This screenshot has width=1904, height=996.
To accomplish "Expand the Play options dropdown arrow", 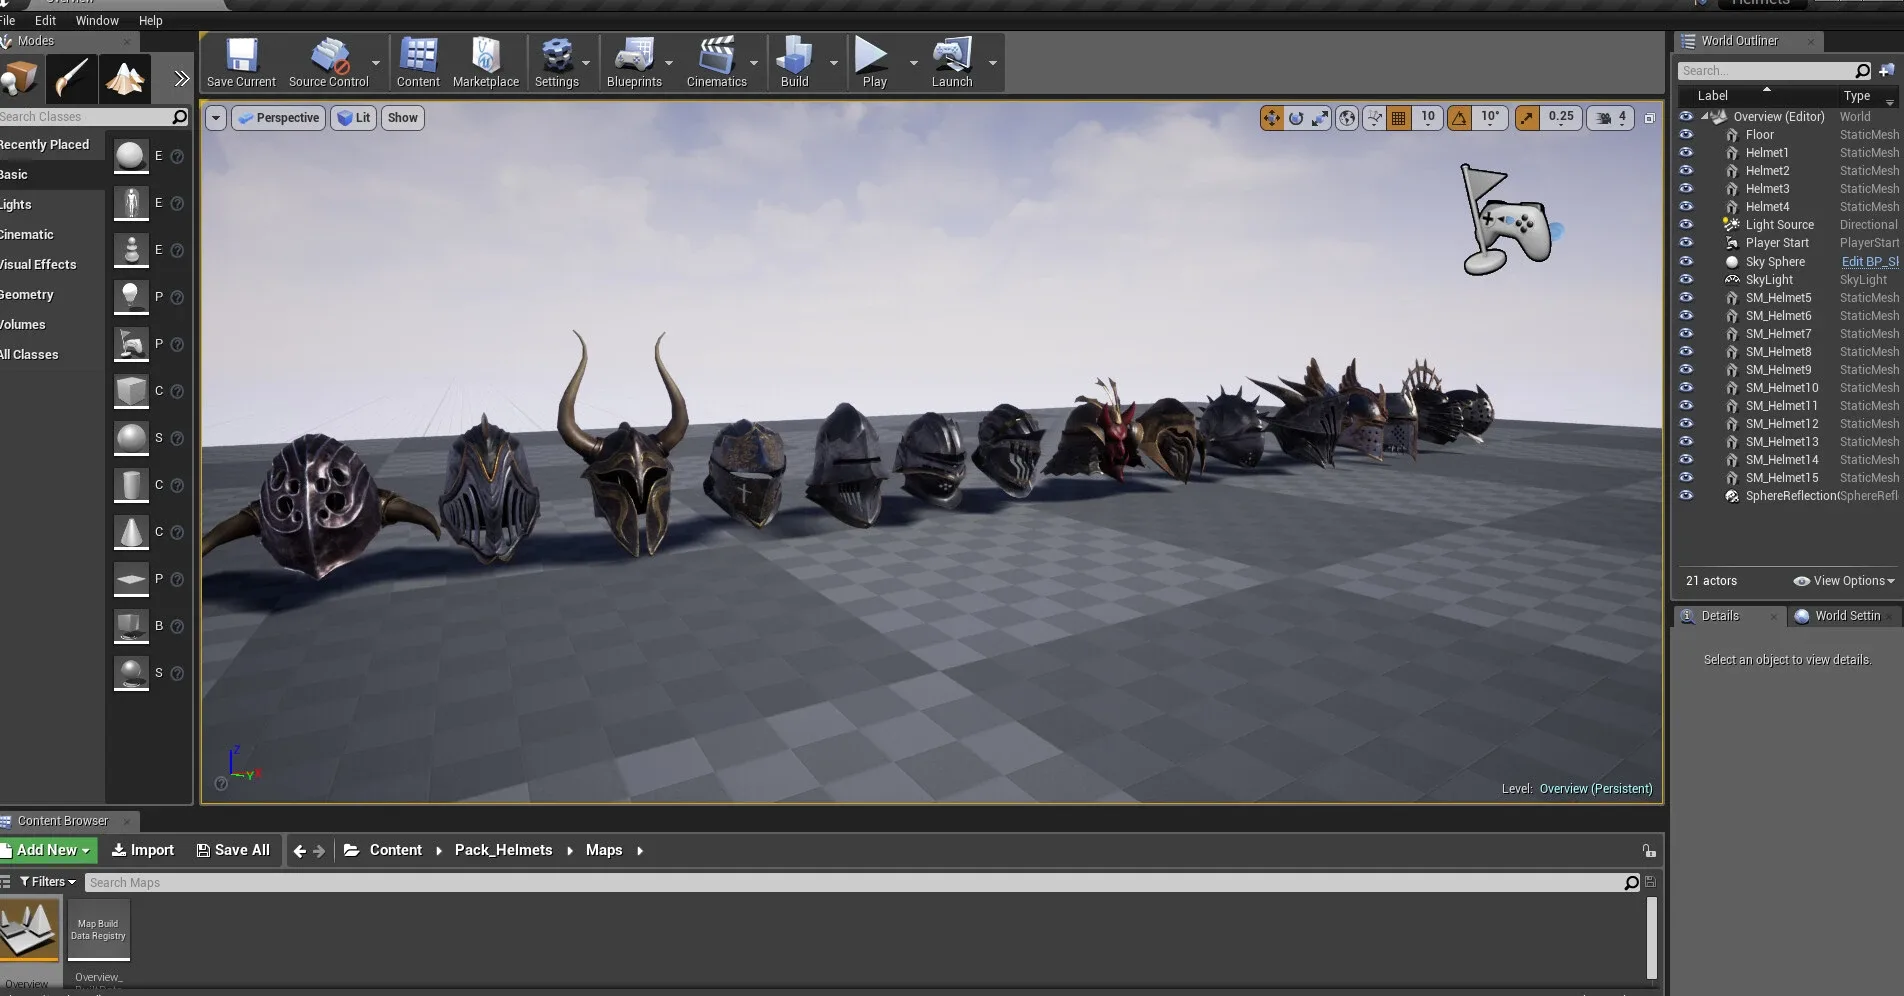I will click(x=913, y=63).
